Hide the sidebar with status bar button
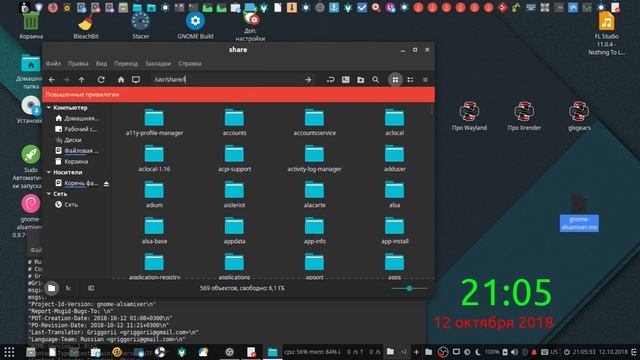Image resolution: width=640 pixels, height=360 pixels. (91, 288)
